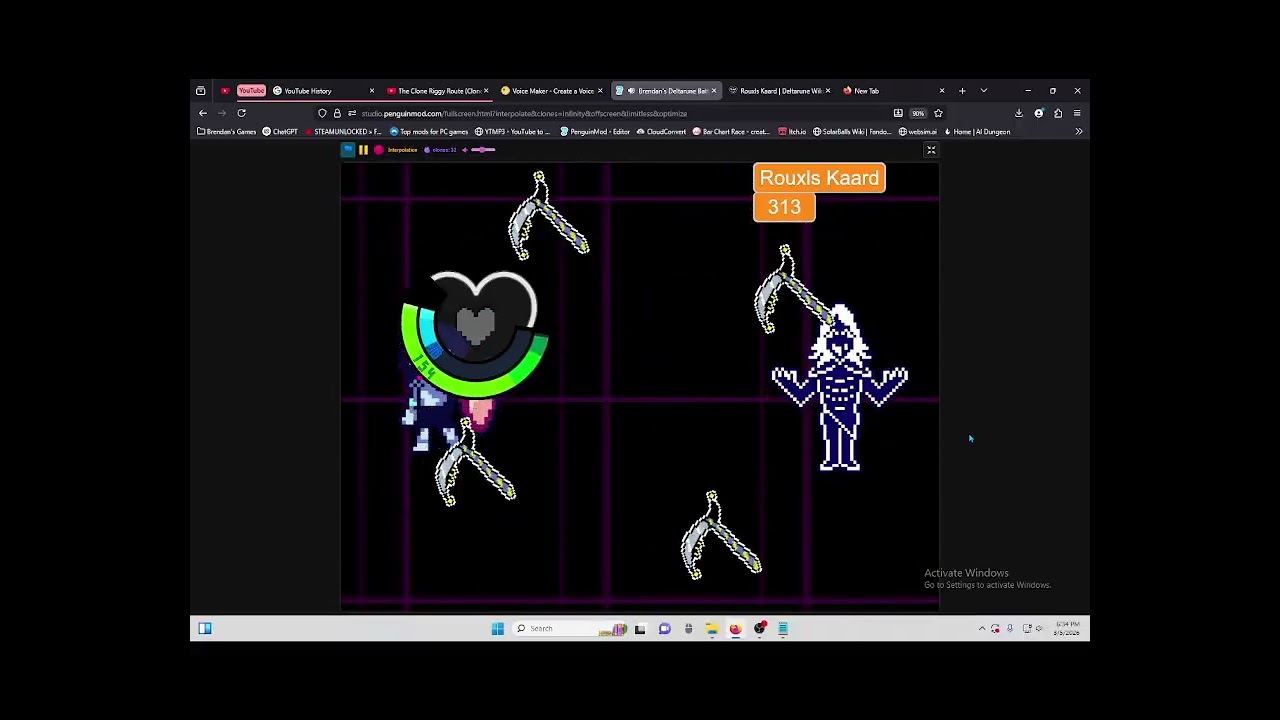The image size is (1280, 720).
Task: Open the taskbar clock and date
Action: pyautogui.click(x=1068, y=629)
